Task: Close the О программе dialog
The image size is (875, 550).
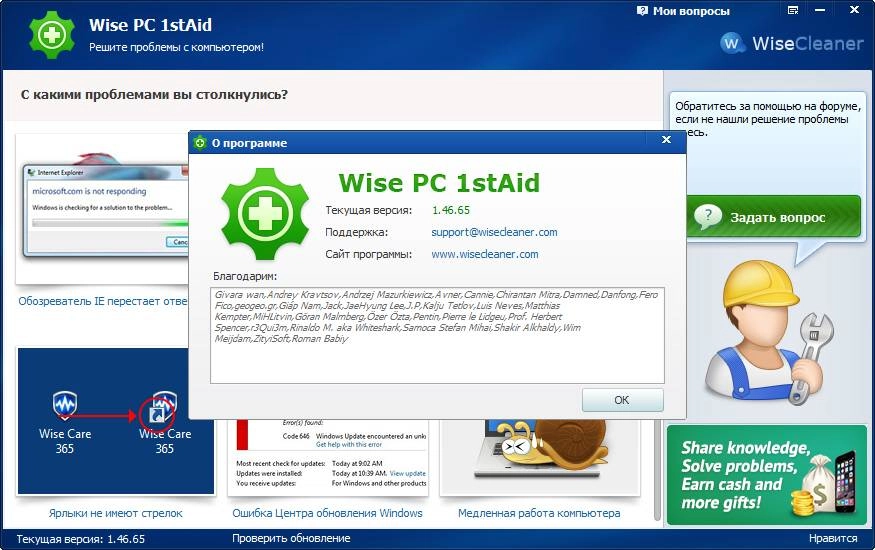Action: click(666, 140)
